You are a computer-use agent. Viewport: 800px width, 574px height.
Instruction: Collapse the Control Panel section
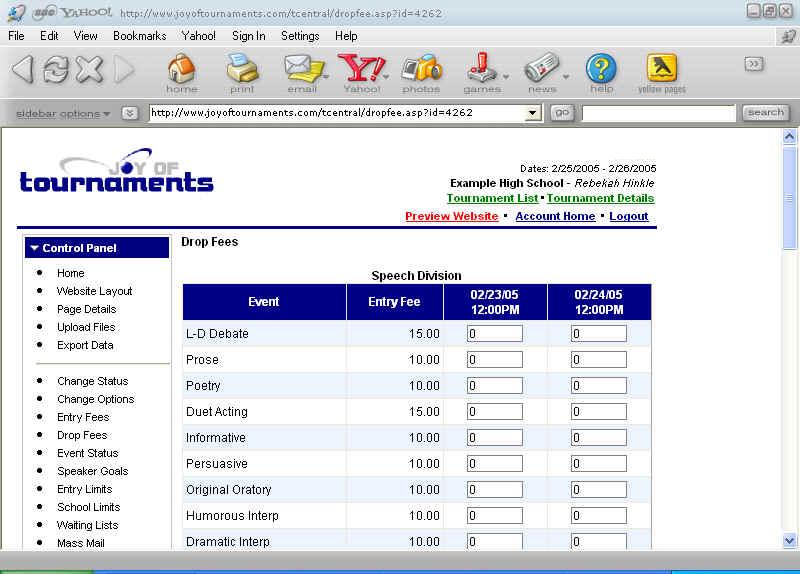(x=35, y=248)
